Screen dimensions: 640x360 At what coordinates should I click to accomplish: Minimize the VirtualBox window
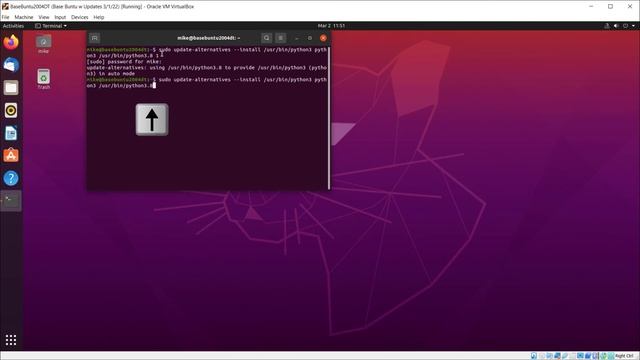tap(591, 7)
